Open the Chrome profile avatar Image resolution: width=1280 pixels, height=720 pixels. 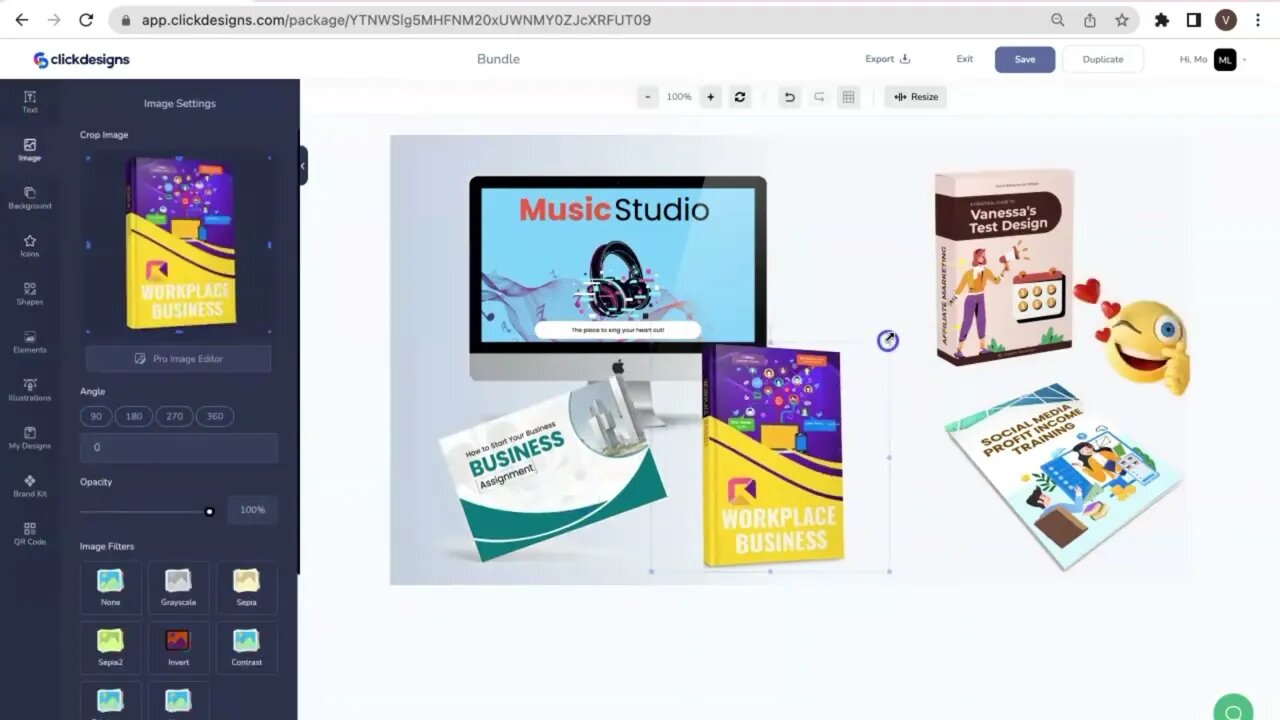click(1226, 20)
